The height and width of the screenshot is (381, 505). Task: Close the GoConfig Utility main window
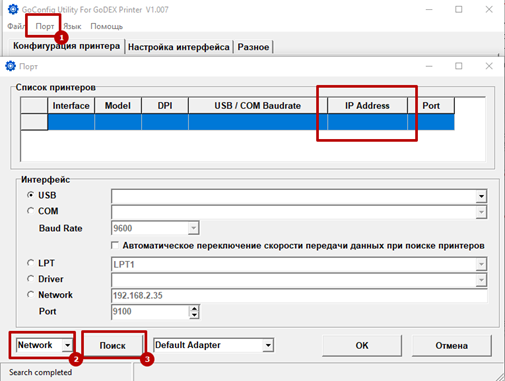[489, 9]
